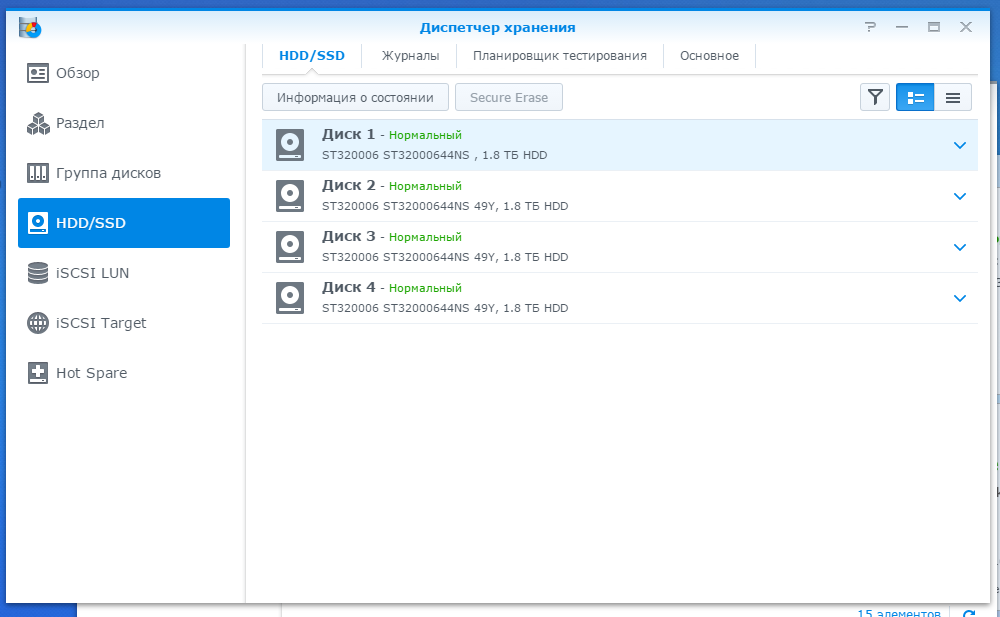Click Нормальный status of Диск 1
1000x617 pixels.
pos(425,135)
